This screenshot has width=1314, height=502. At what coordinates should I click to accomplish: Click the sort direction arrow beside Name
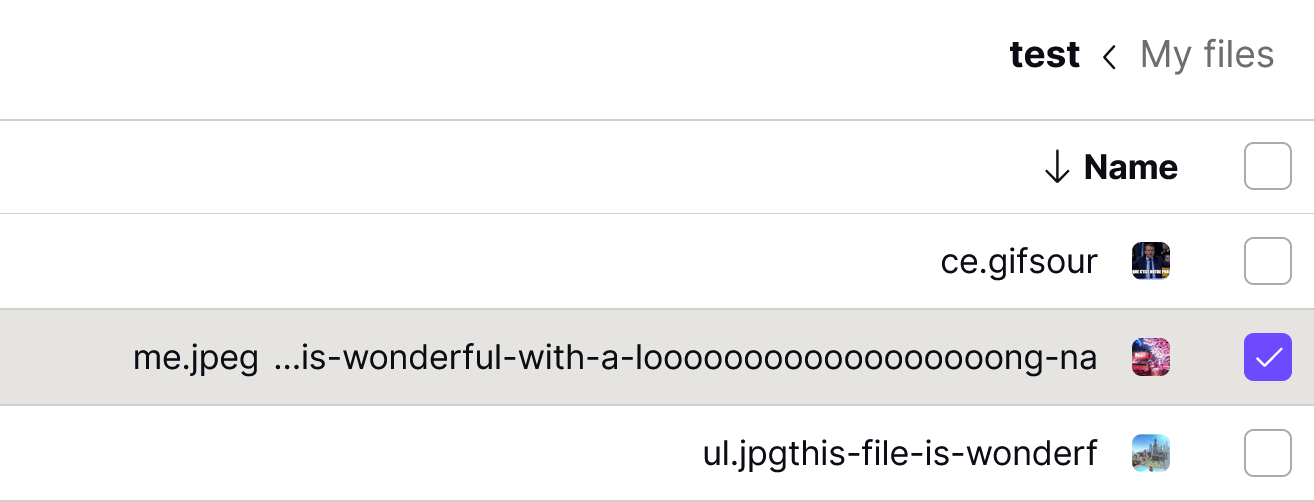coord(1057,168)
